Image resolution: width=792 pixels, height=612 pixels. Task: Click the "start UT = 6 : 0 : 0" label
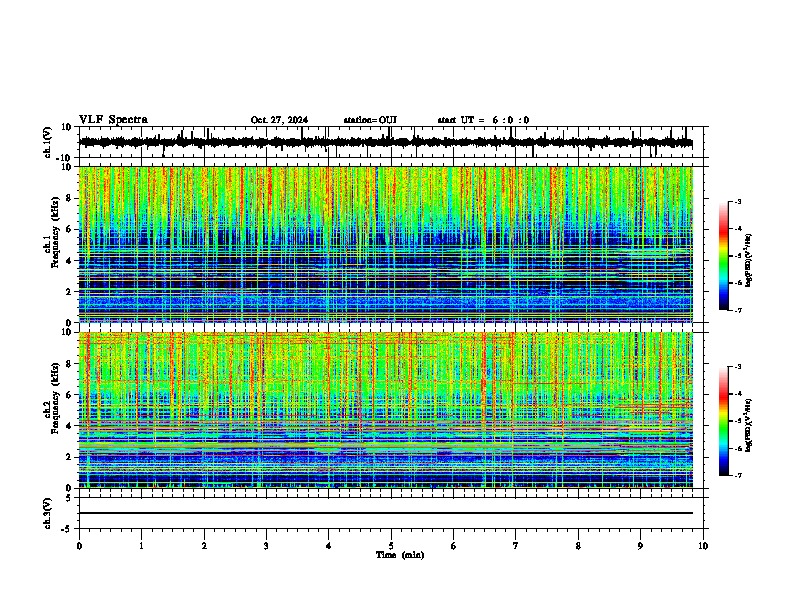(x=483, y=120)
